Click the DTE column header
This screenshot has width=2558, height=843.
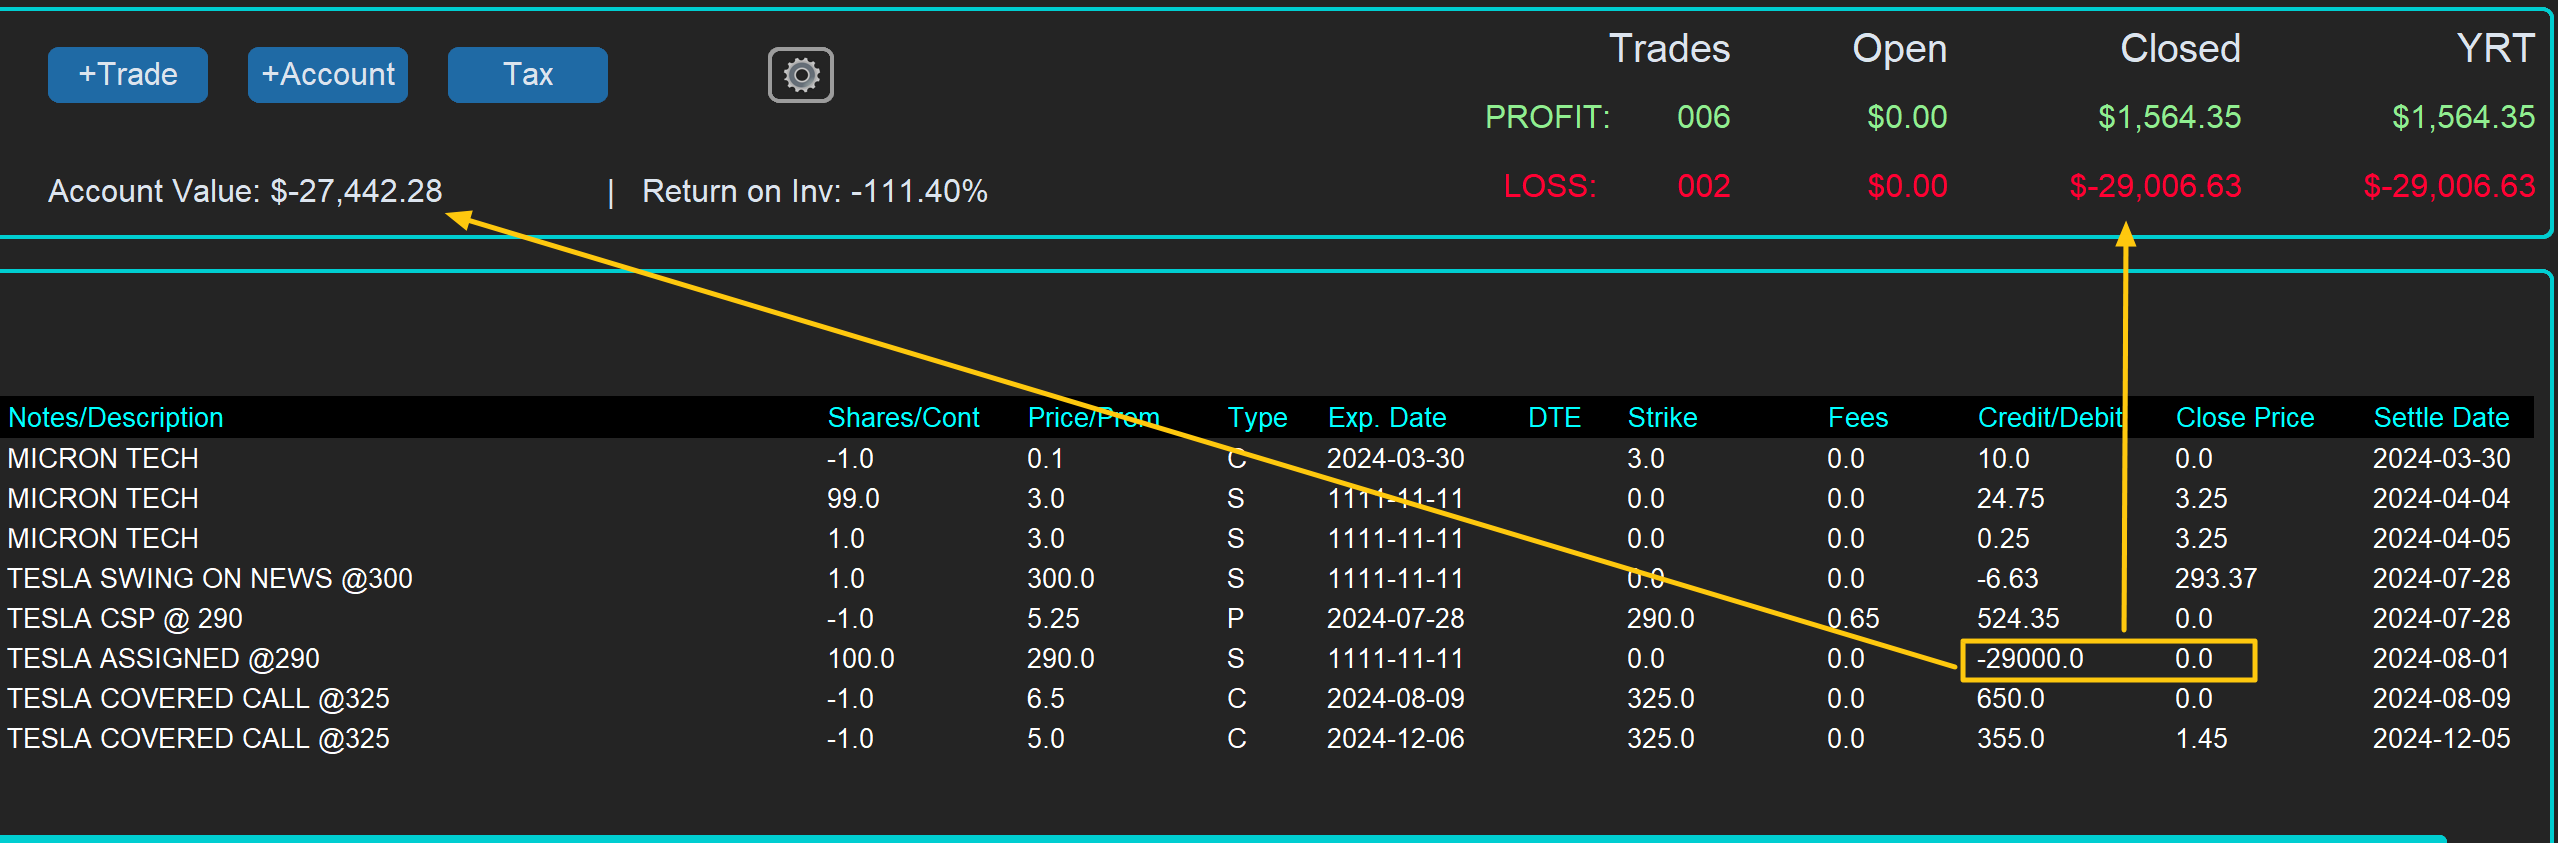1554,418
